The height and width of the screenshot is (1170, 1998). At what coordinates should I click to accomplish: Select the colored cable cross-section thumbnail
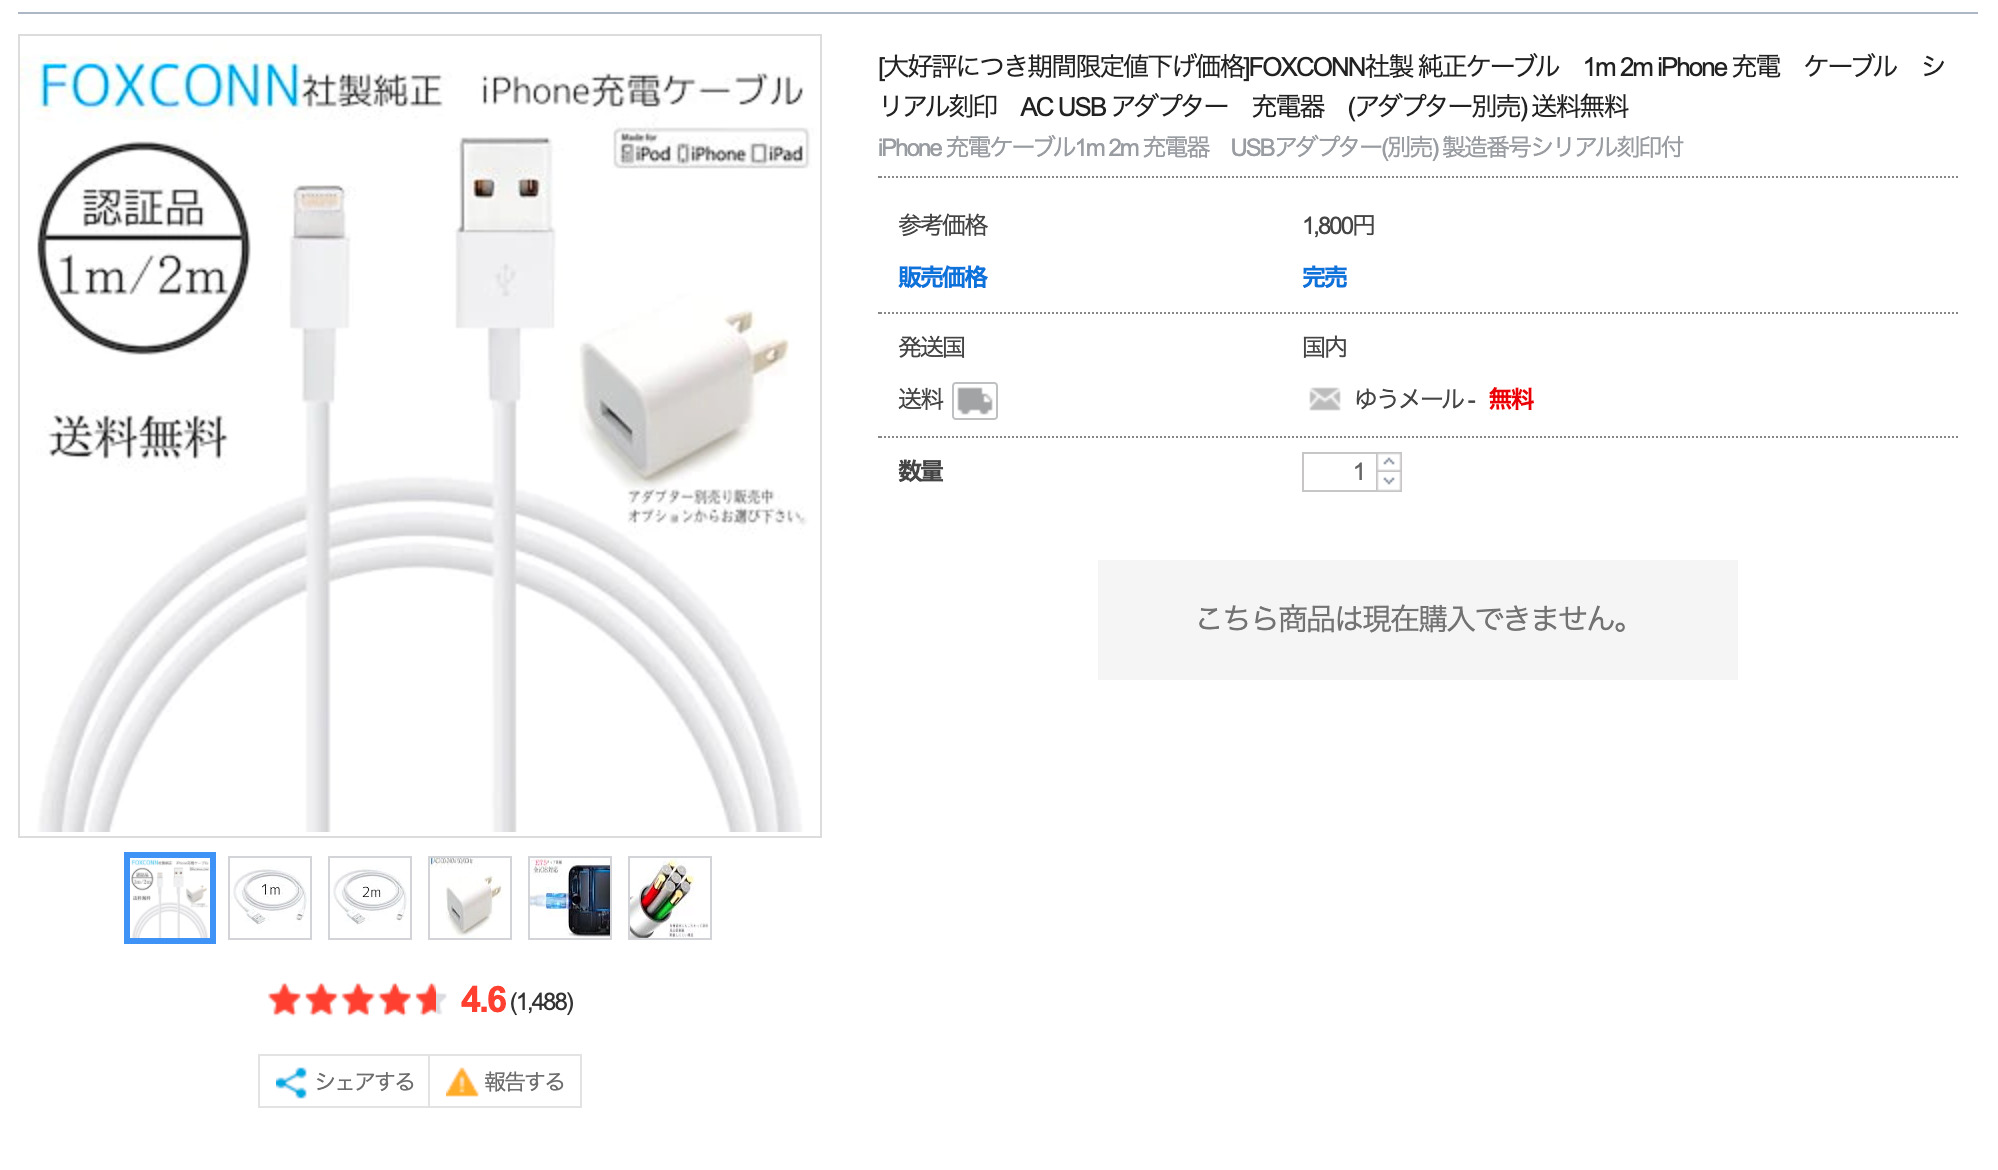click(x=670, y=898)
